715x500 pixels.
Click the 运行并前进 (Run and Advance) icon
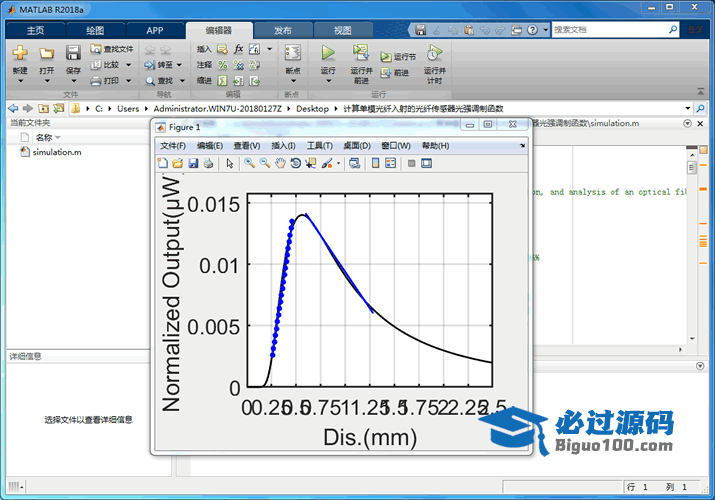point(361,53)
